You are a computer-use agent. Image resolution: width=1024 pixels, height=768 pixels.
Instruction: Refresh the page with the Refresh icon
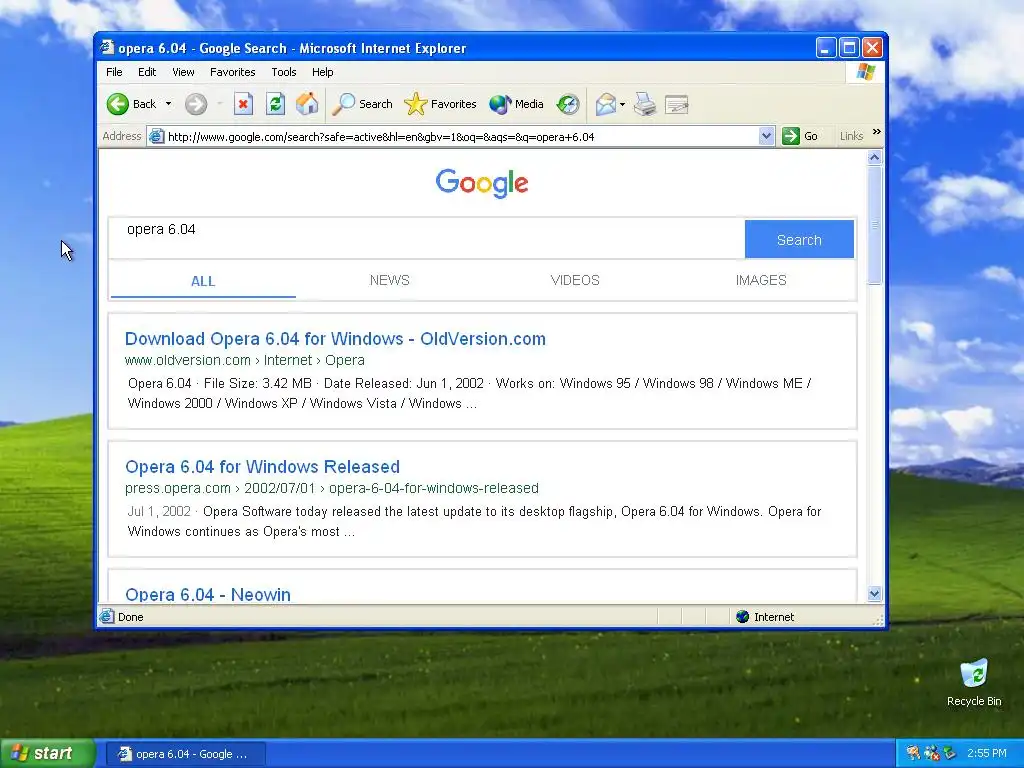click(x=276, y=104)
